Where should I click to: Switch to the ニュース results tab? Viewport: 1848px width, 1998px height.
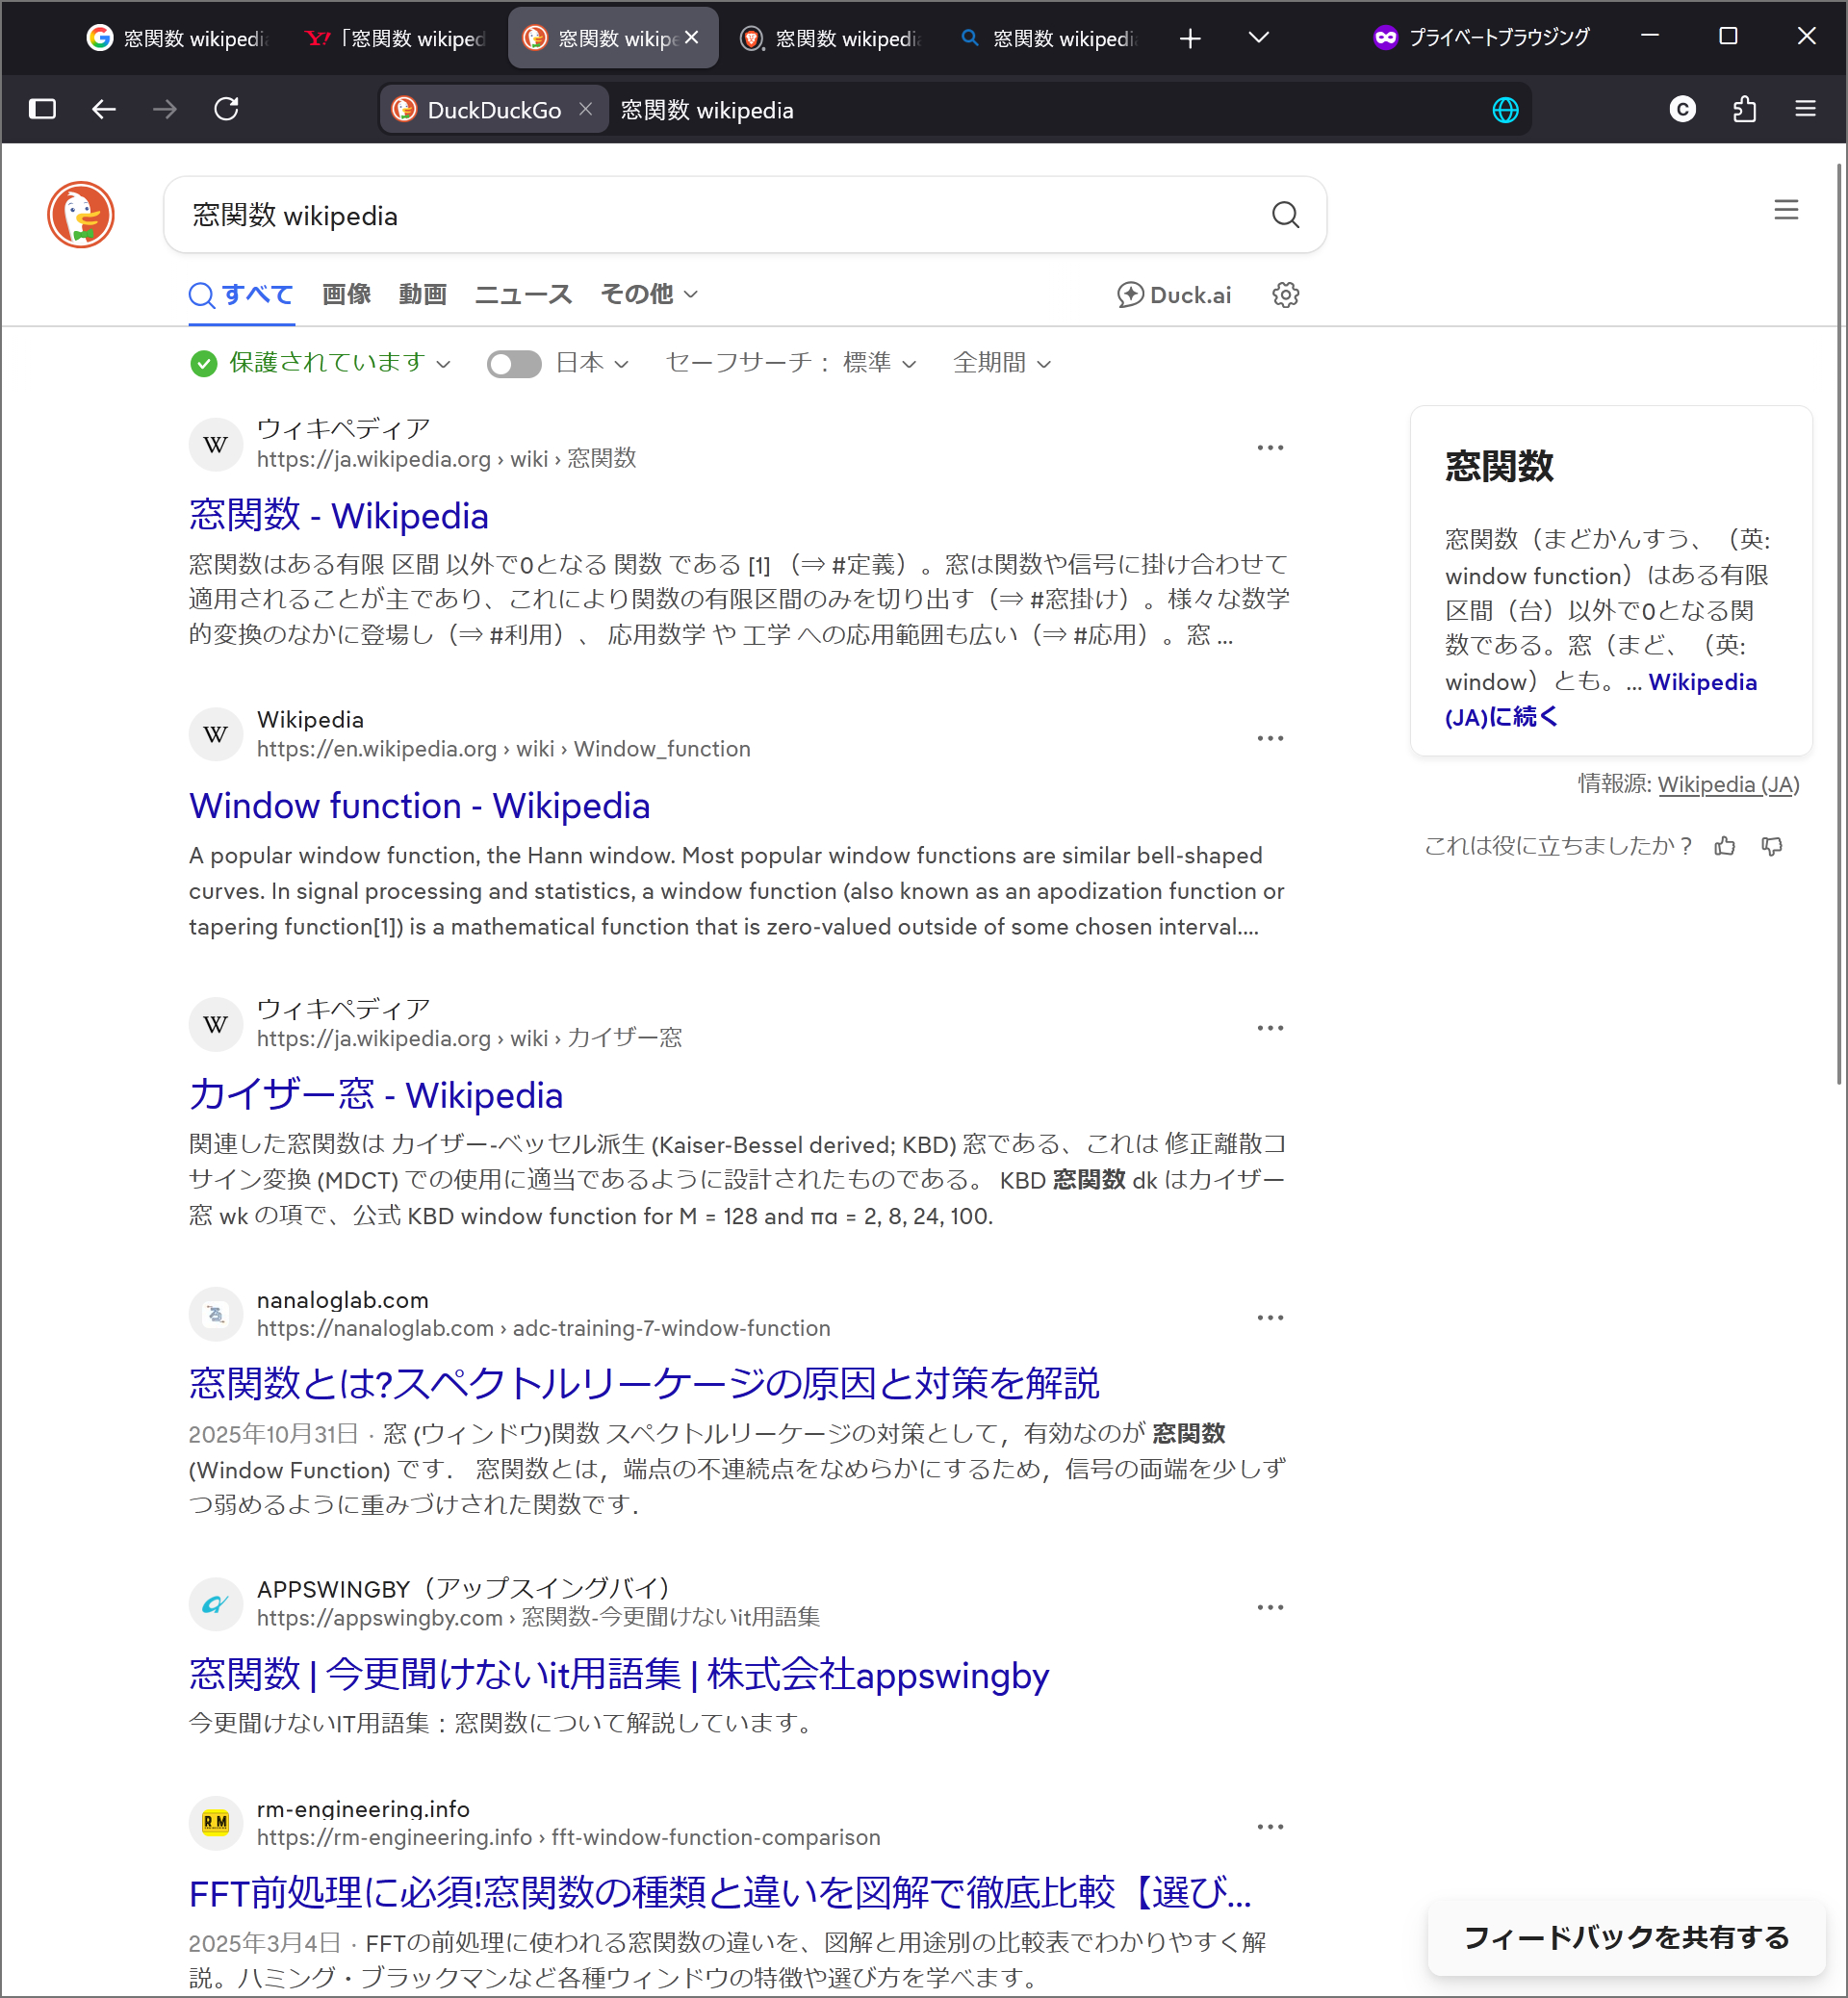point(522,294)
